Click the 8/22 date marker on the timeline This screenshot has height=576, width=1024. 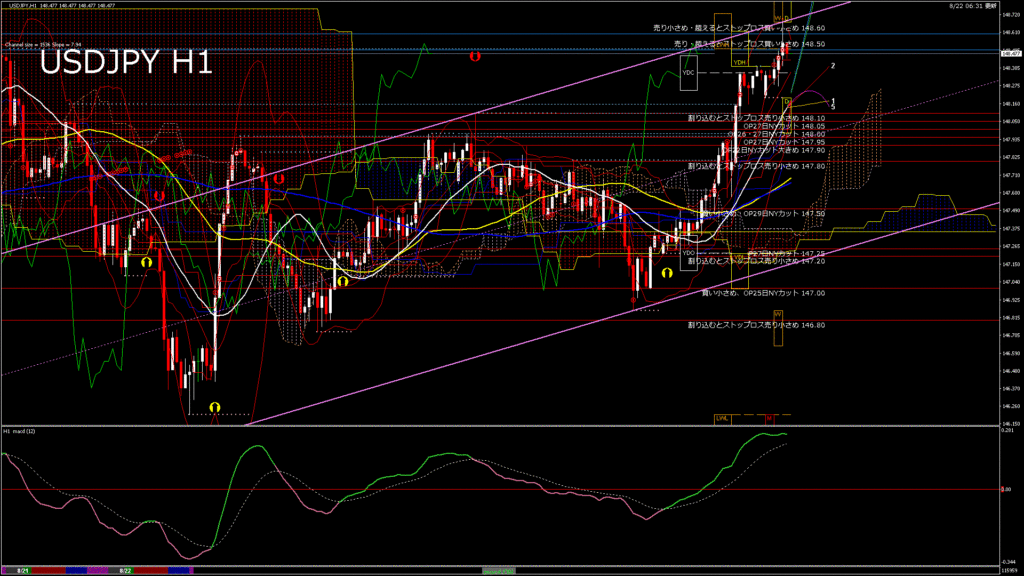point(126,570)
